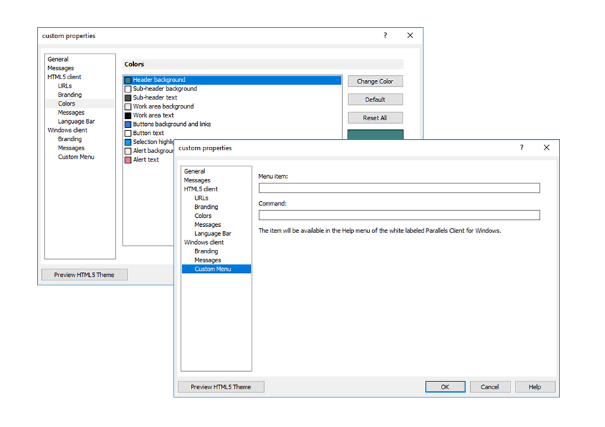Close the back custom properties window
Viewport: 605px width, 427px height.
410,35
